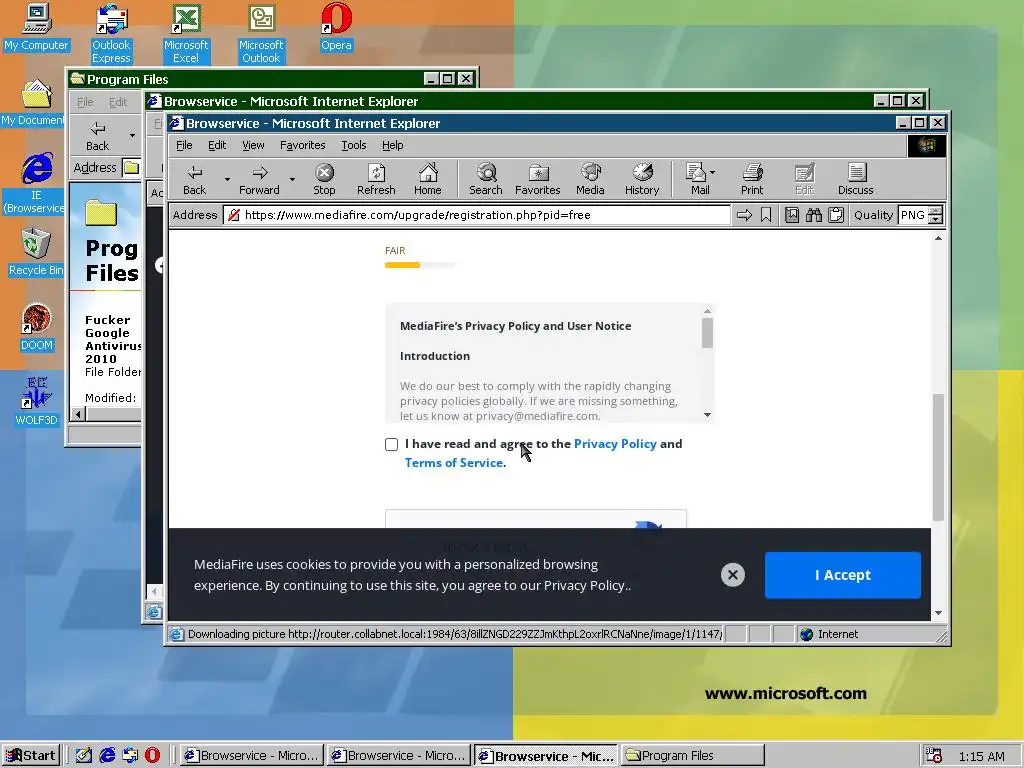Select the IE (Browservice) desktop icon
The image size is (1024, 768).
36,184
